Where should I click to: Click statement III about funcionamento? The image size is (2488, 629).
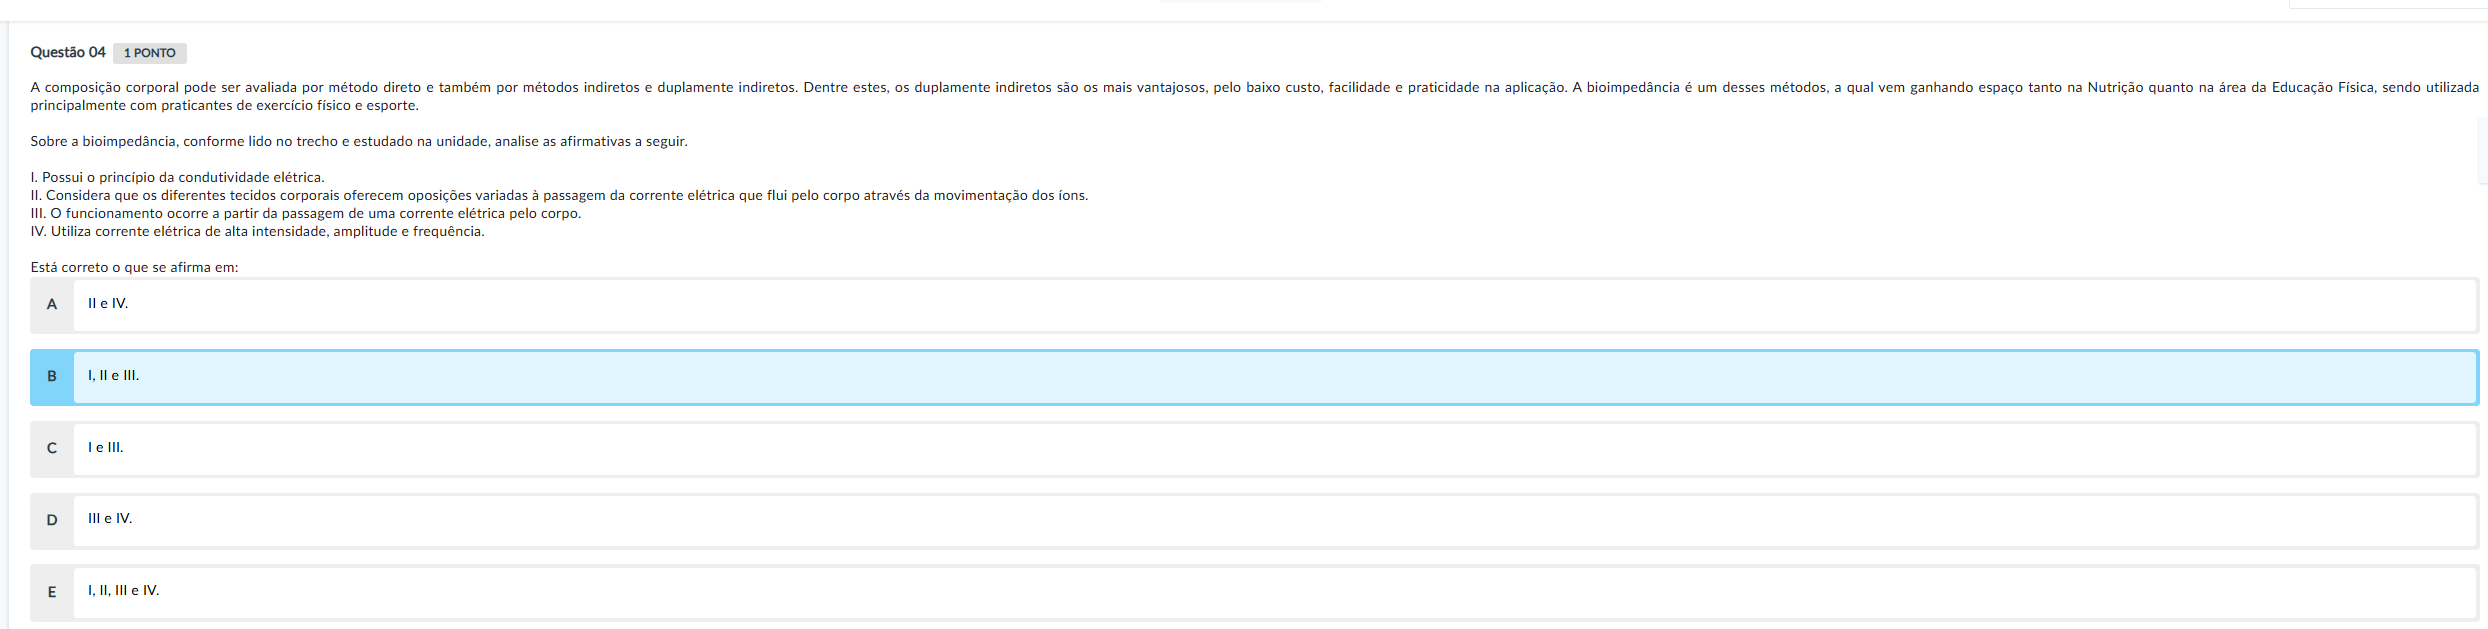(x=306, y=214)
